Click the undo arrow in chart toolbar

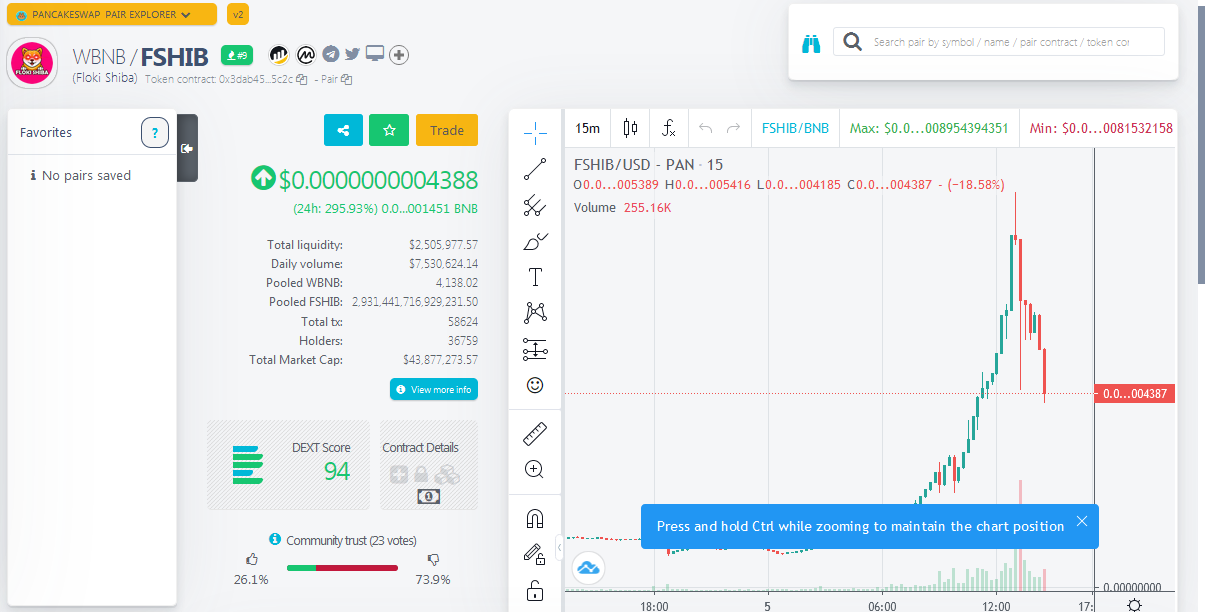coord(706,128)
